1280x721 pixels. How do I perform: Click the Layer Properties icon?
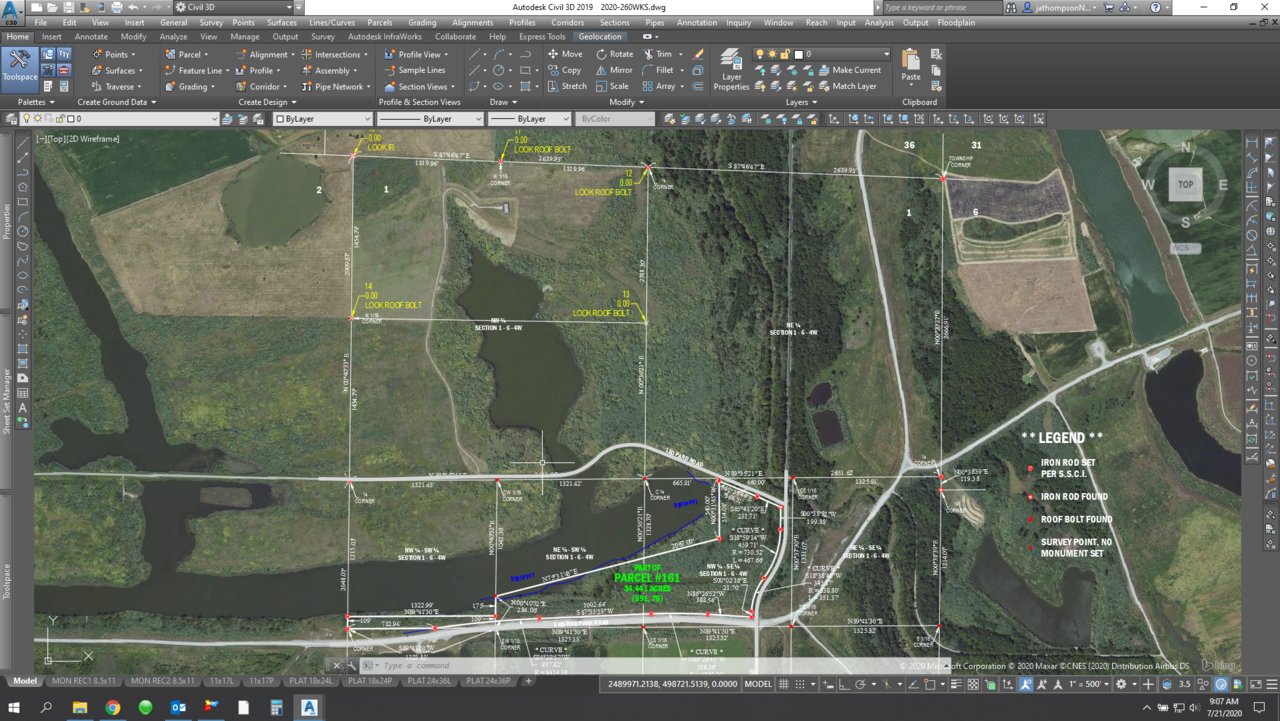(x=731, y=70)
